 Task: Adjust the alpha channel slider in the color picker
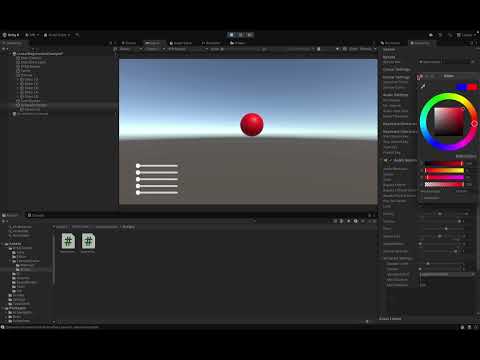pos(444,184)
